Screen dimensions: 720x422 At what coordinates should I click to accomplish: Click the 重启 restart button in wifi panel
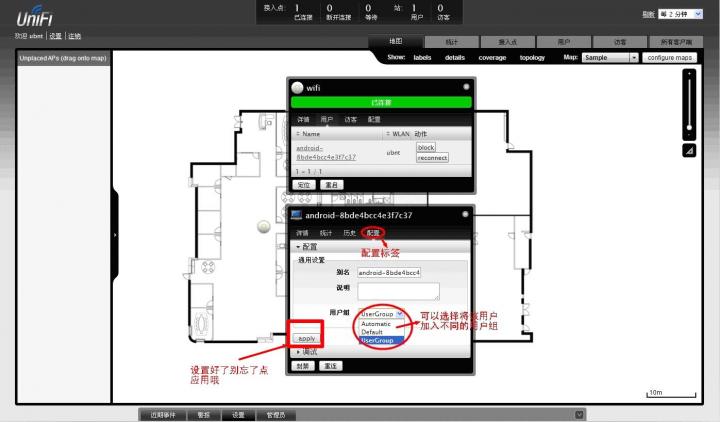(x=332, y=185)
